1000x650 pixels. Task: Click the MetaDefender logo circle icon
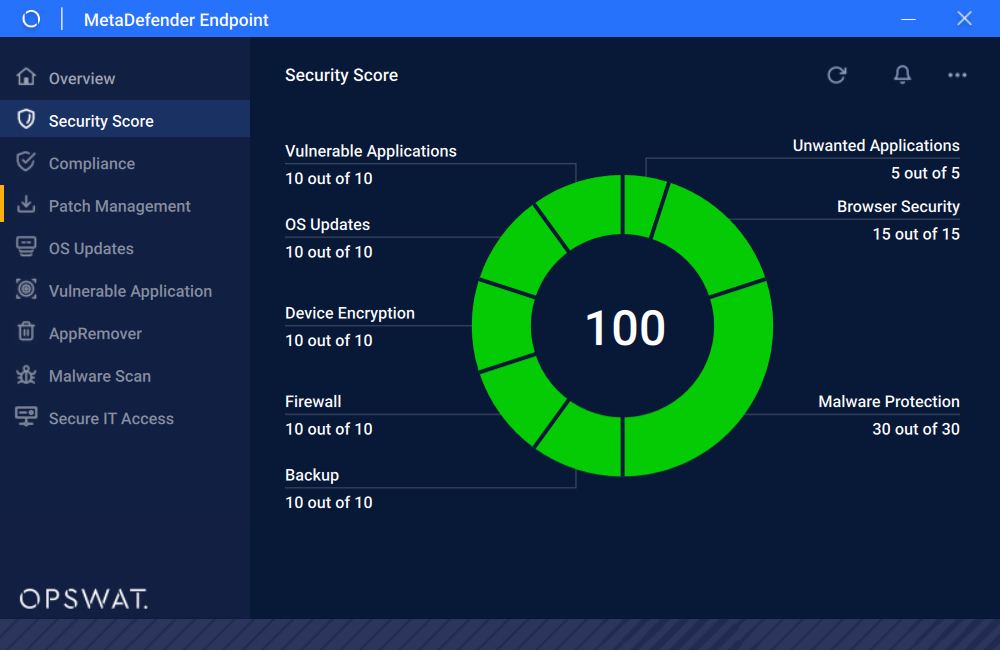[x=31, y=19]
